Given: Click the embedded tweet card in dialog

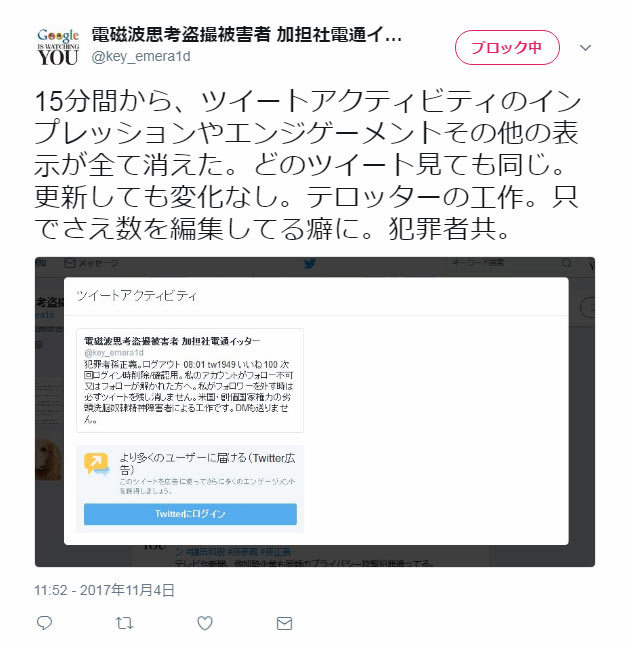Looking at the screenshot, I should point(190,381).
